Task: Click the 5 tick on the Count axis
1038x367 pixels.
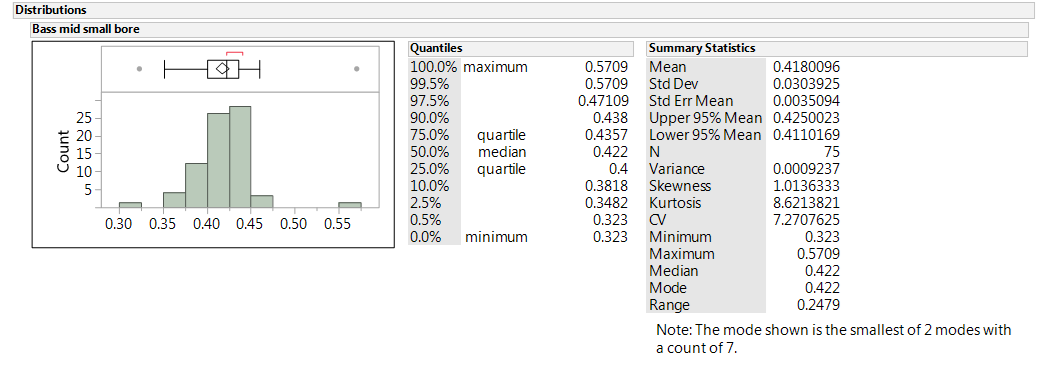Action: (88, 189)
